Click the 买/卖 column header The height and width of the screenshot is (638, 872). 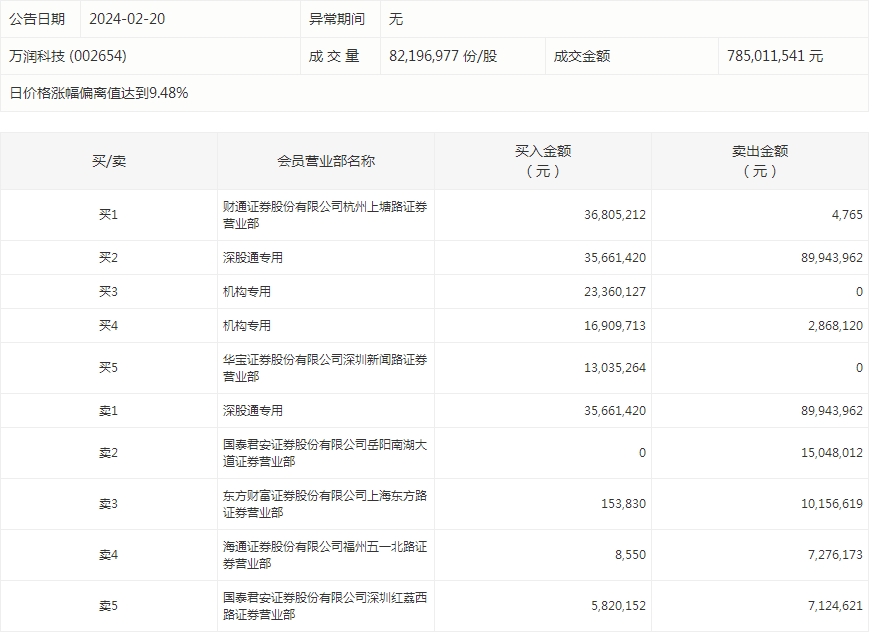108,161
